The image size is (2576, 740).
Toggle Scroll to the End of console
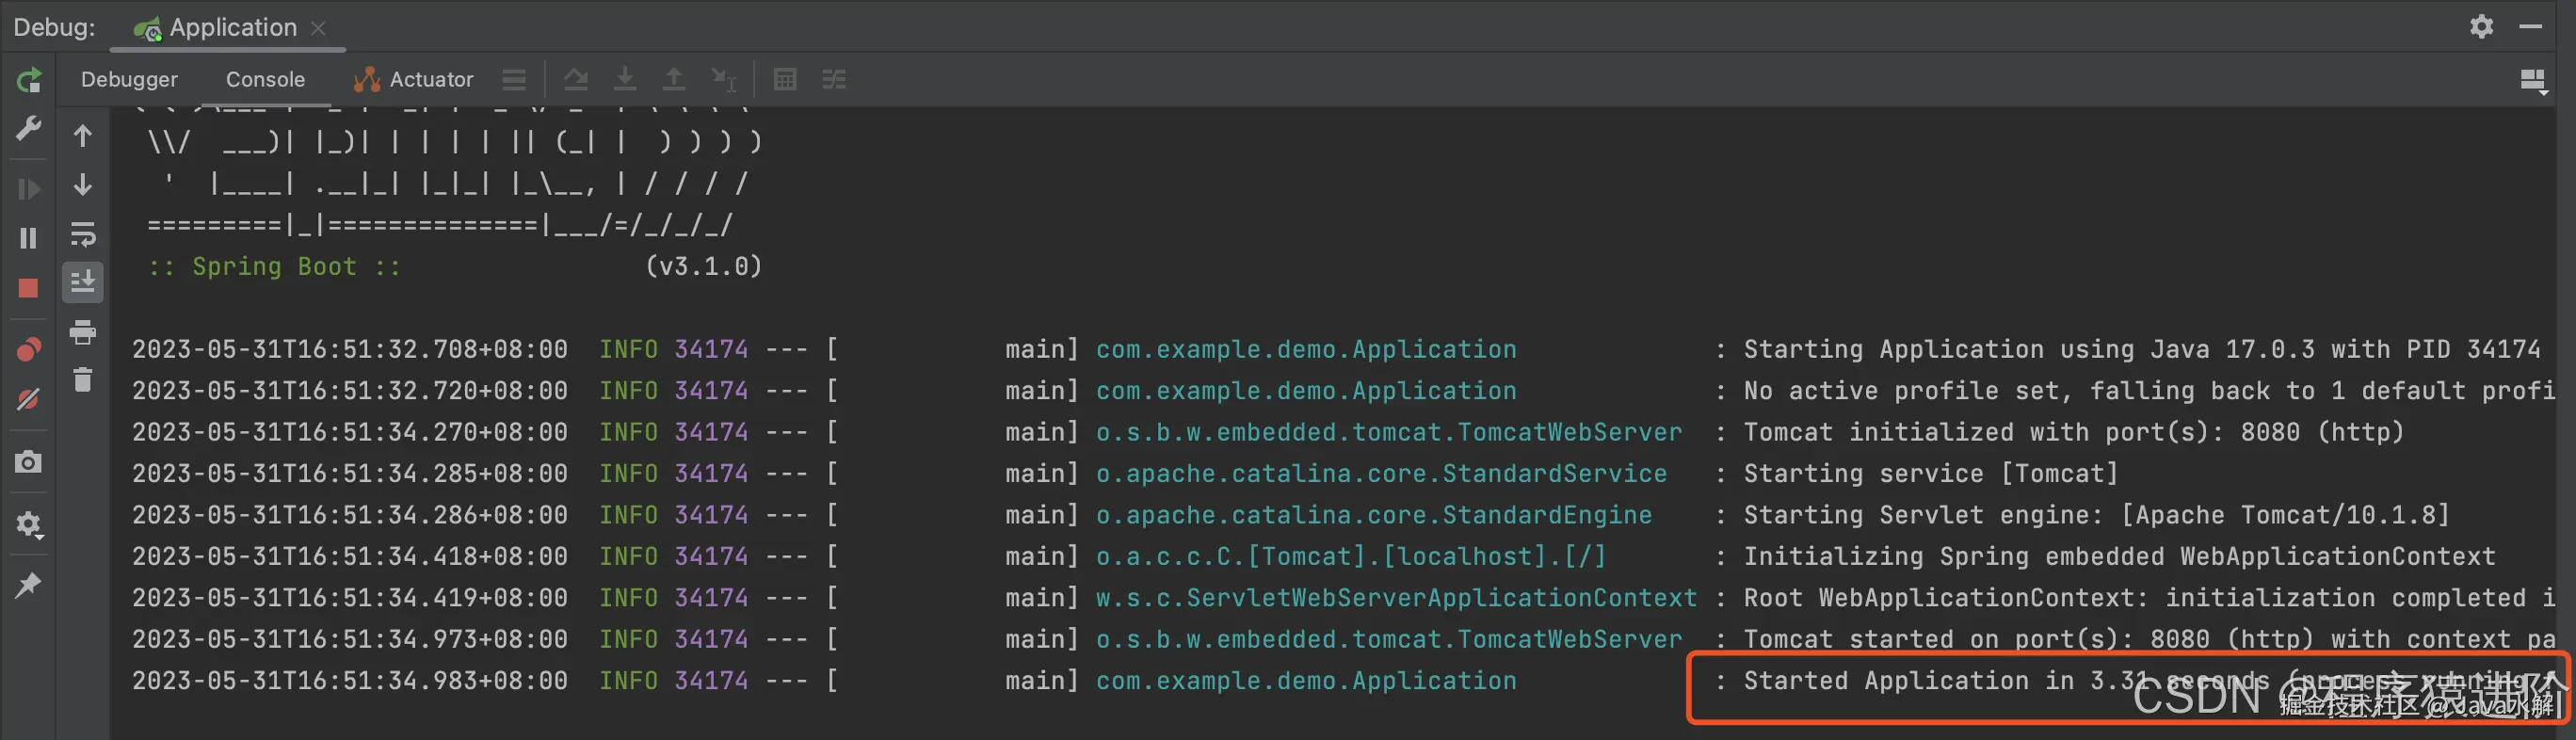(83, 283)
